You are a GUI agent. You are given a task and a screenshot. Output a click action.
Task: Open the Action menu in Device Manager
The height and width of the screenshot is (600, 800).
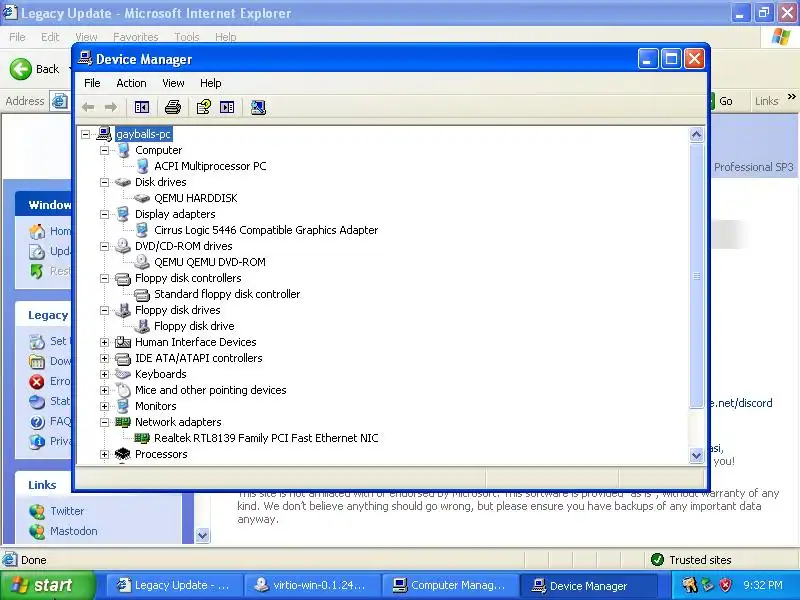click(131, 83)
